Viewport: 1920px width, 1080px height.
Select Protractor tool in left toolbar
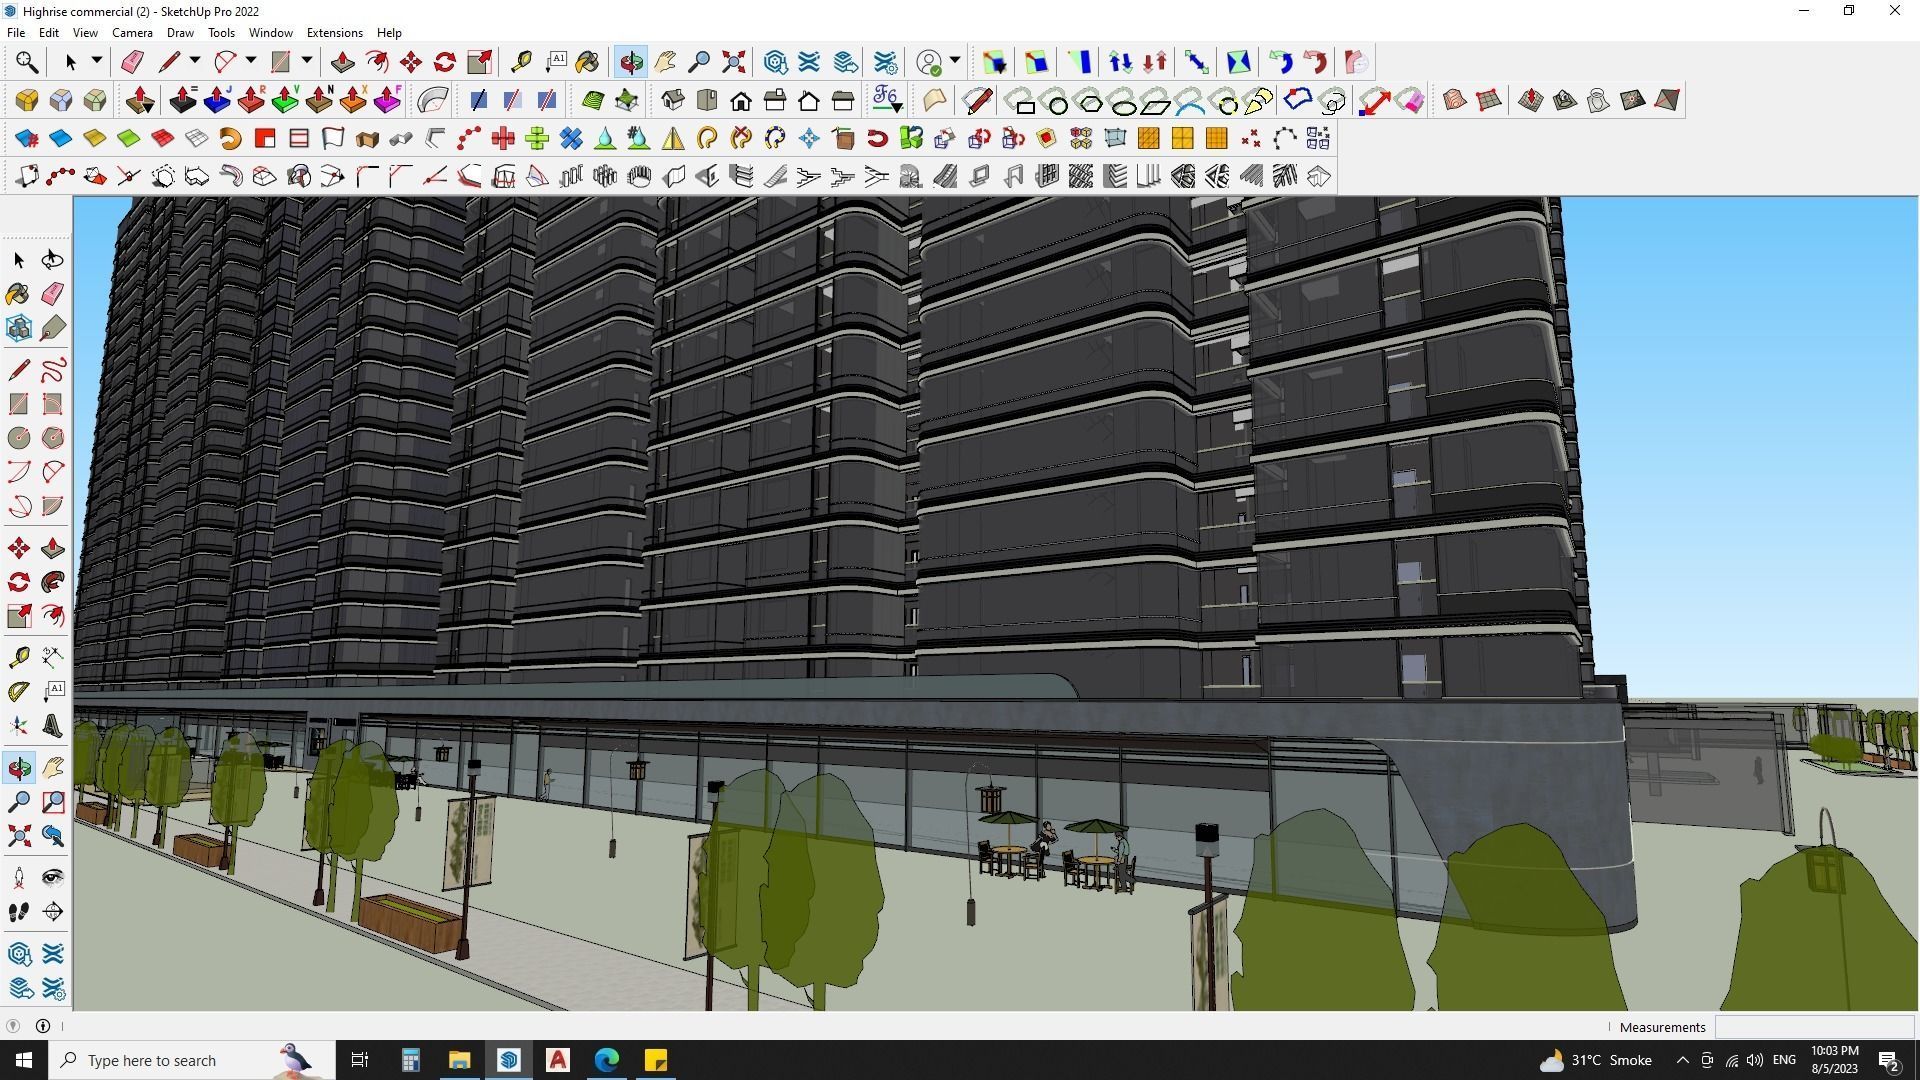(x=19, y=691)
